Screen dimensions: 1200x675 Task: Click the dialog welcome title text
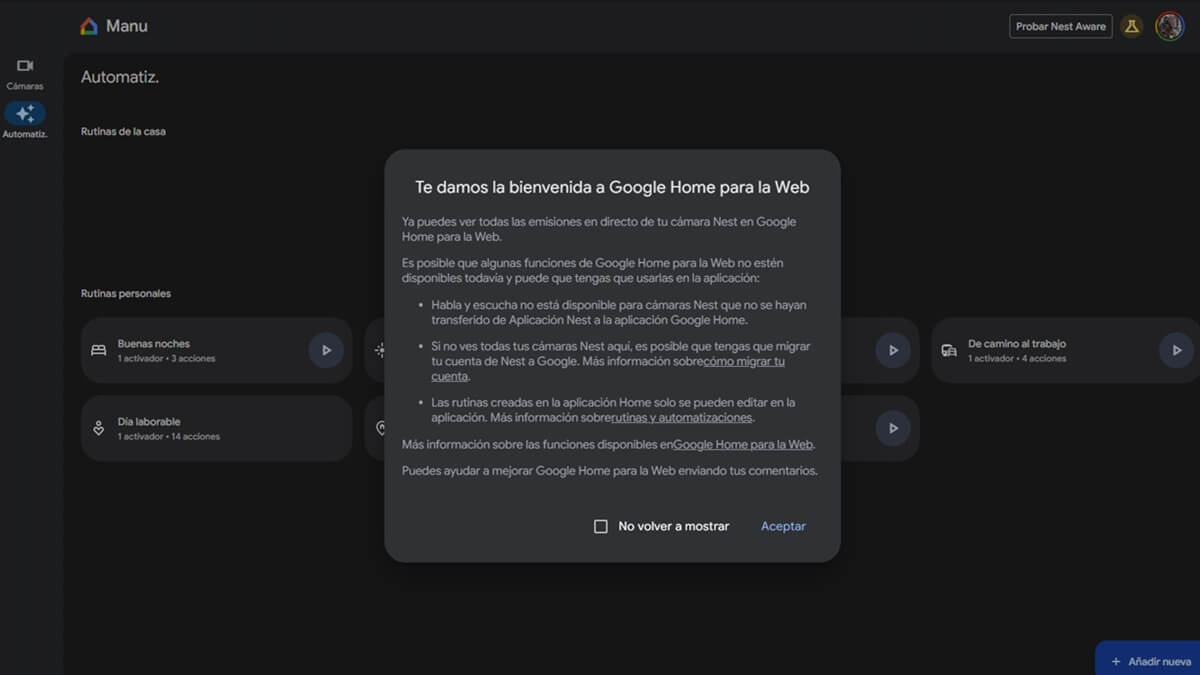pos(612,187)
